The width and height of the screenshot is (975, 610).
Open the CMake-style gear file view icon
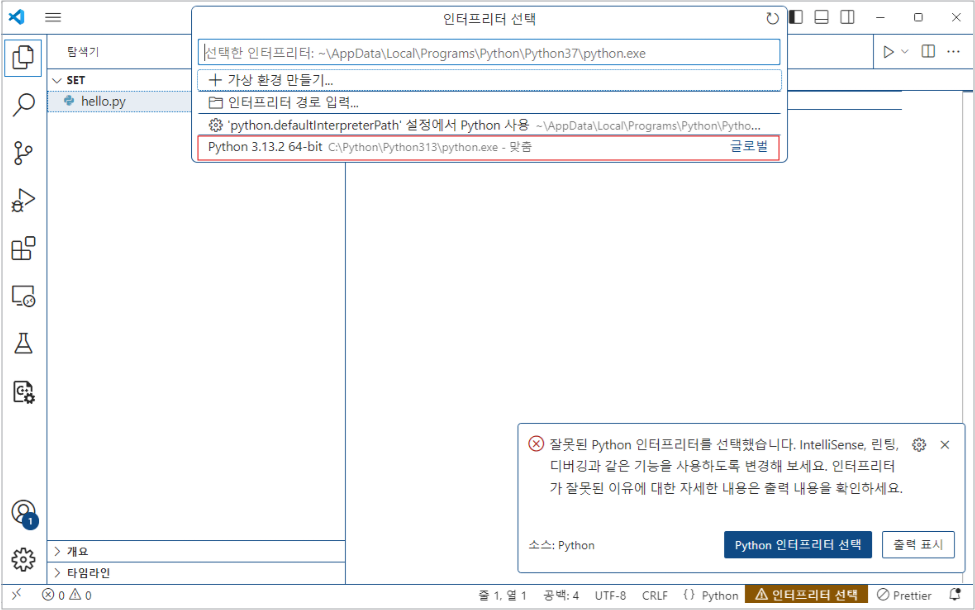click(24, 392)
